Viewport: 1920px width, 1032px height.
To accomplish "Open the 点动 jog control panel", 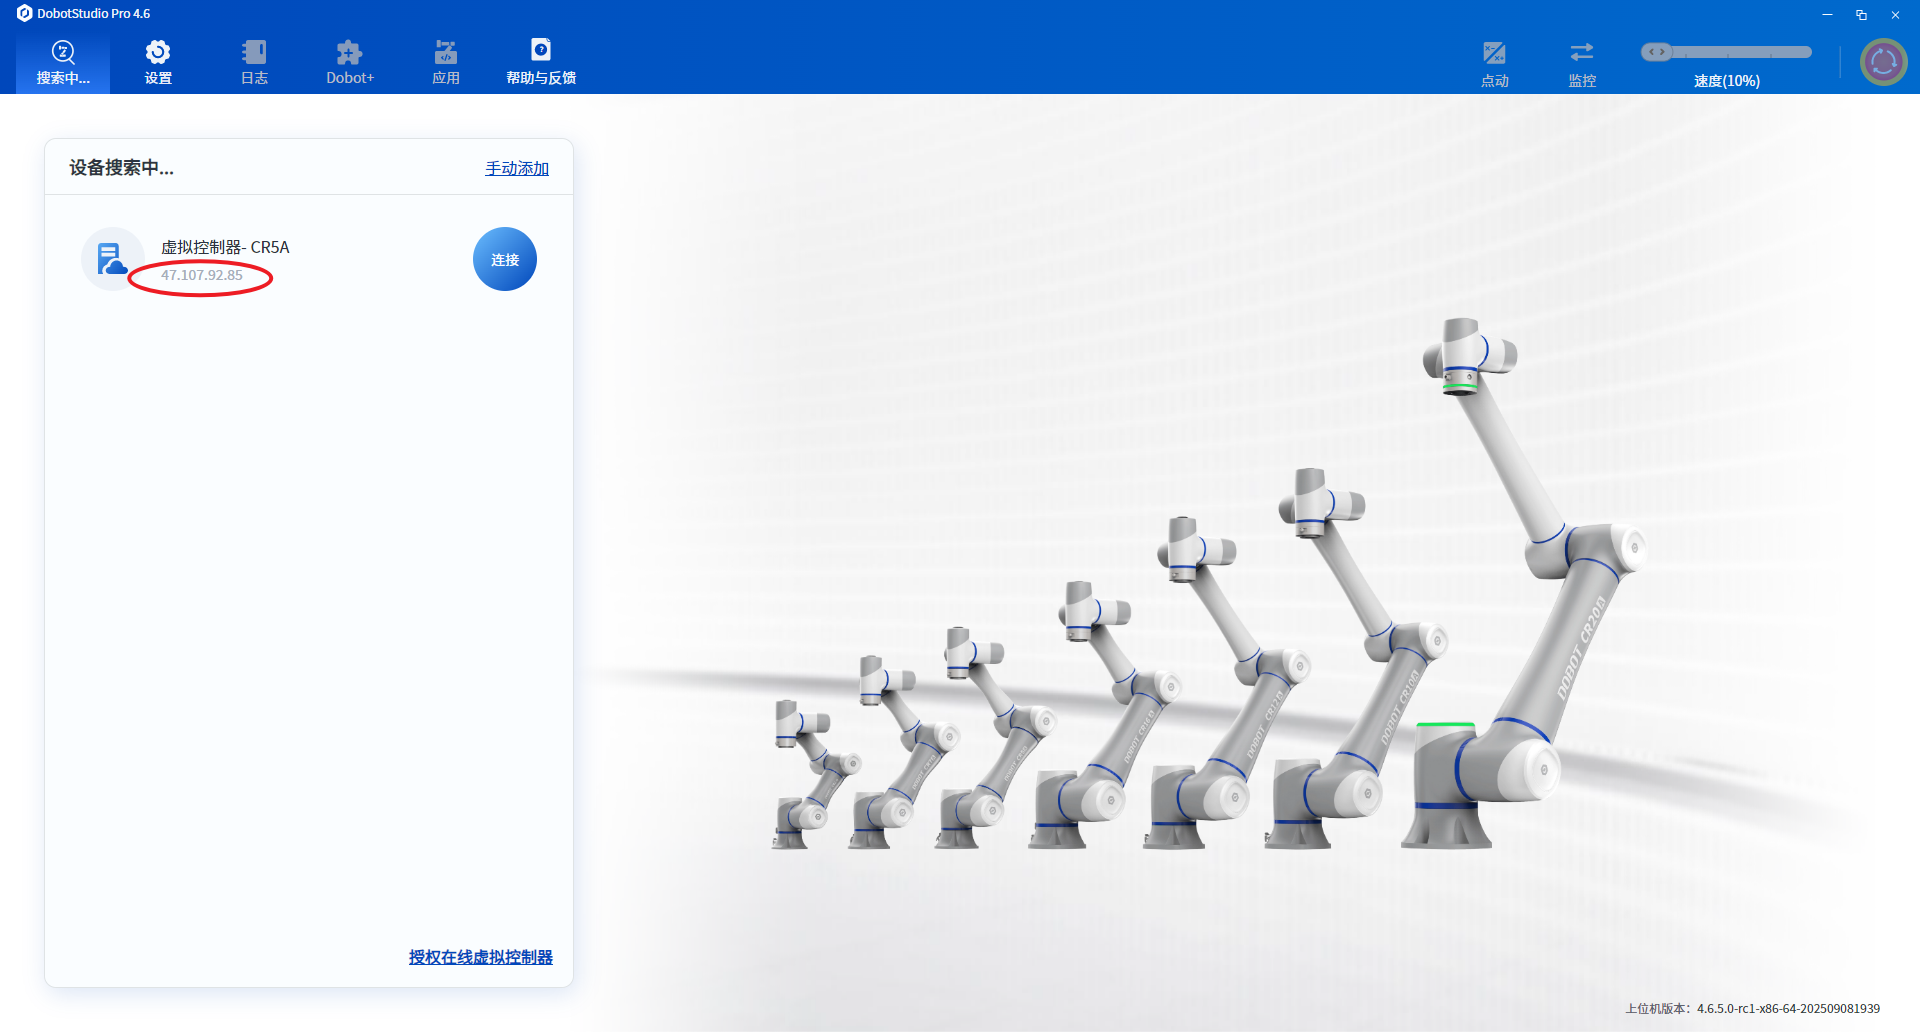I will (1494, 54).
